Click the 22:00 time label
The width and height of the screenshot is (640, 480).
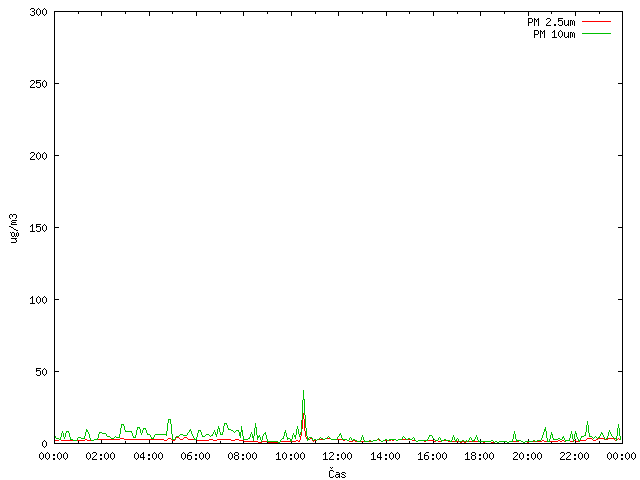point(574,456)
